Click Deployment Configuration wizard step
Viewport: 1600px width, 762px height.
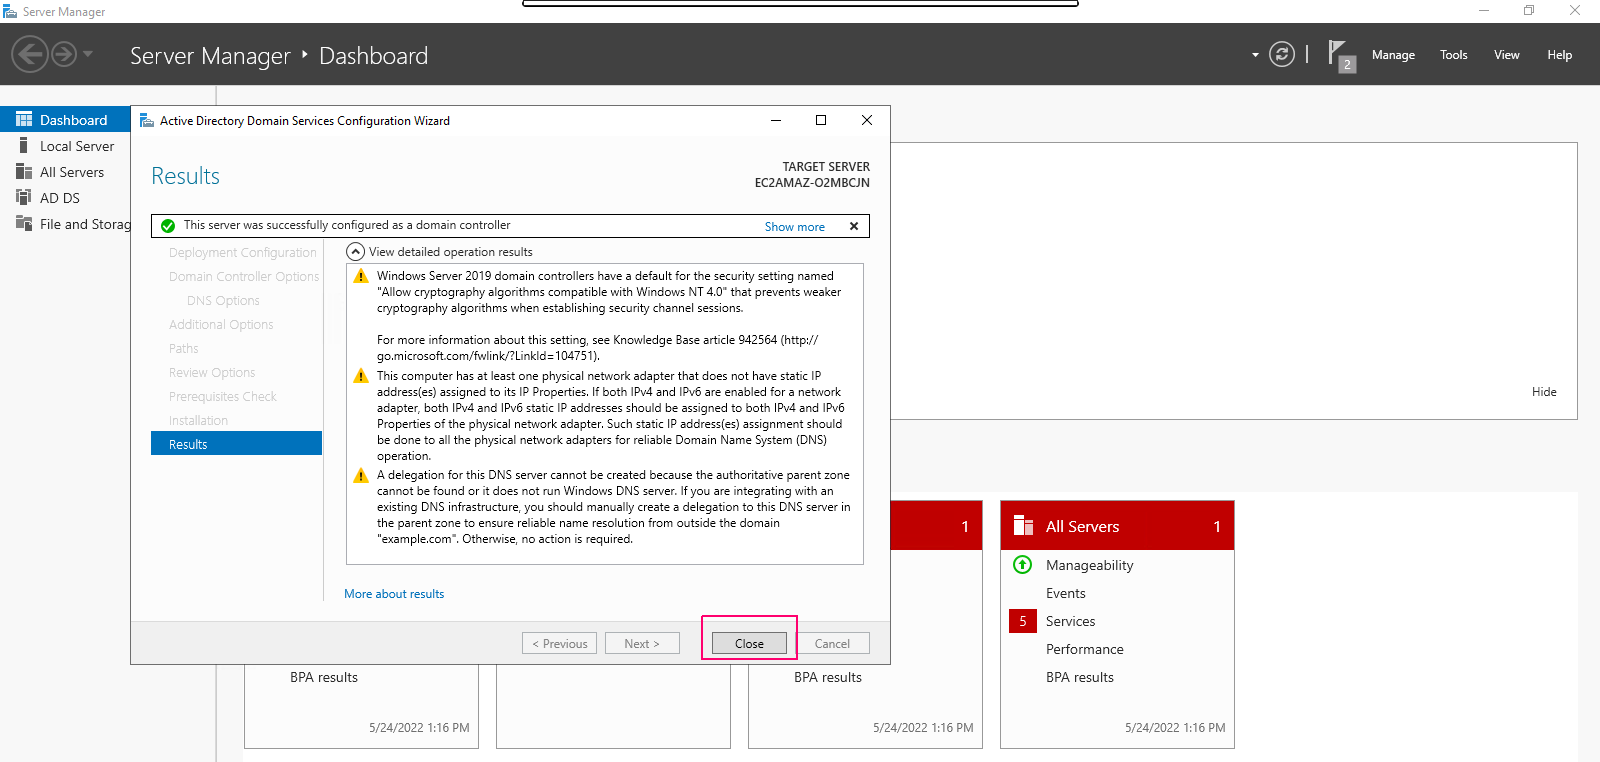242,253
